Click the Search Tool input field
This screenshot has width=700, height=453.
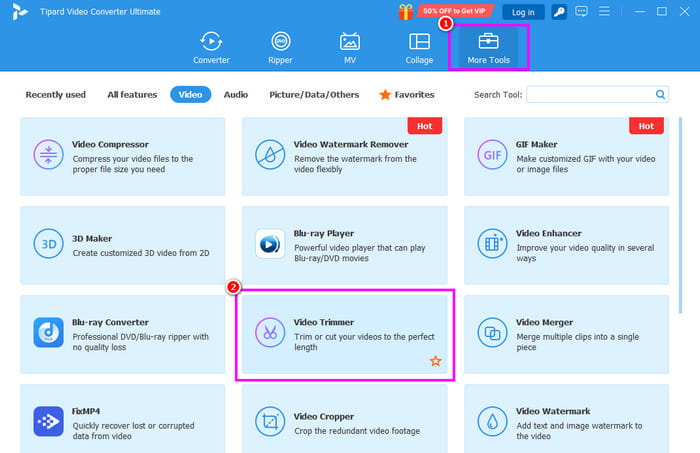[589, 95]
